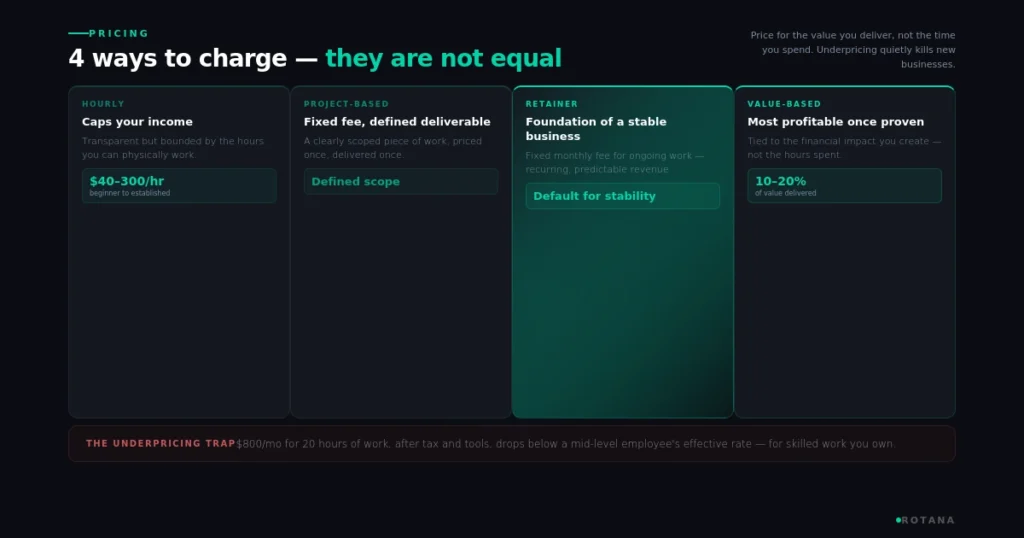1024x538 pixels.
Task: Click the $40-300/hr rate badge
Action: (179, 185)
